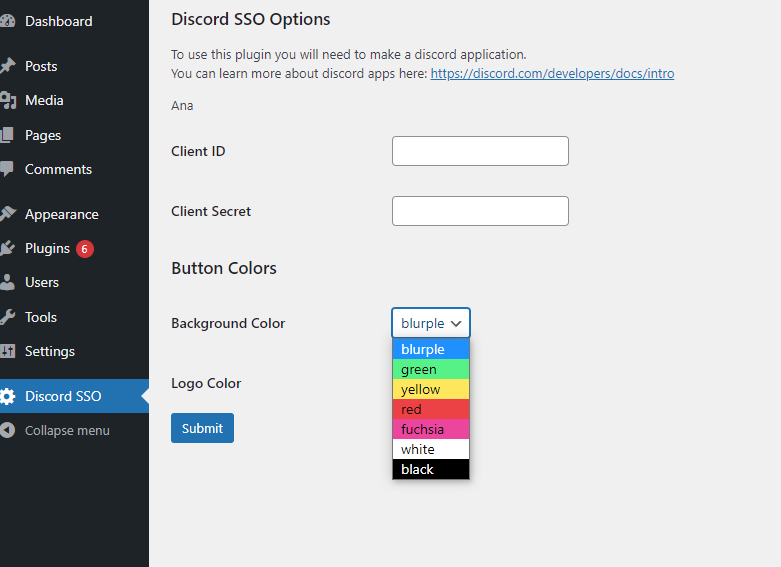
Task: Click the Comments speech bubble icon
Action: [x=7, y=169]
